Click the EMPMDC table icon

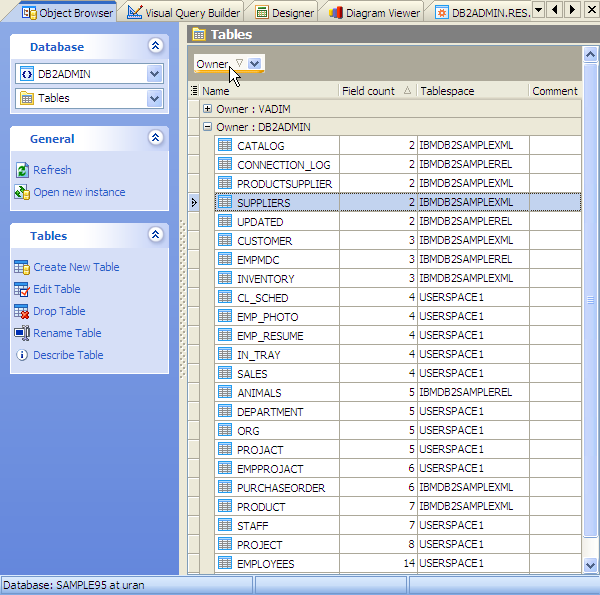tap(225, 259)
